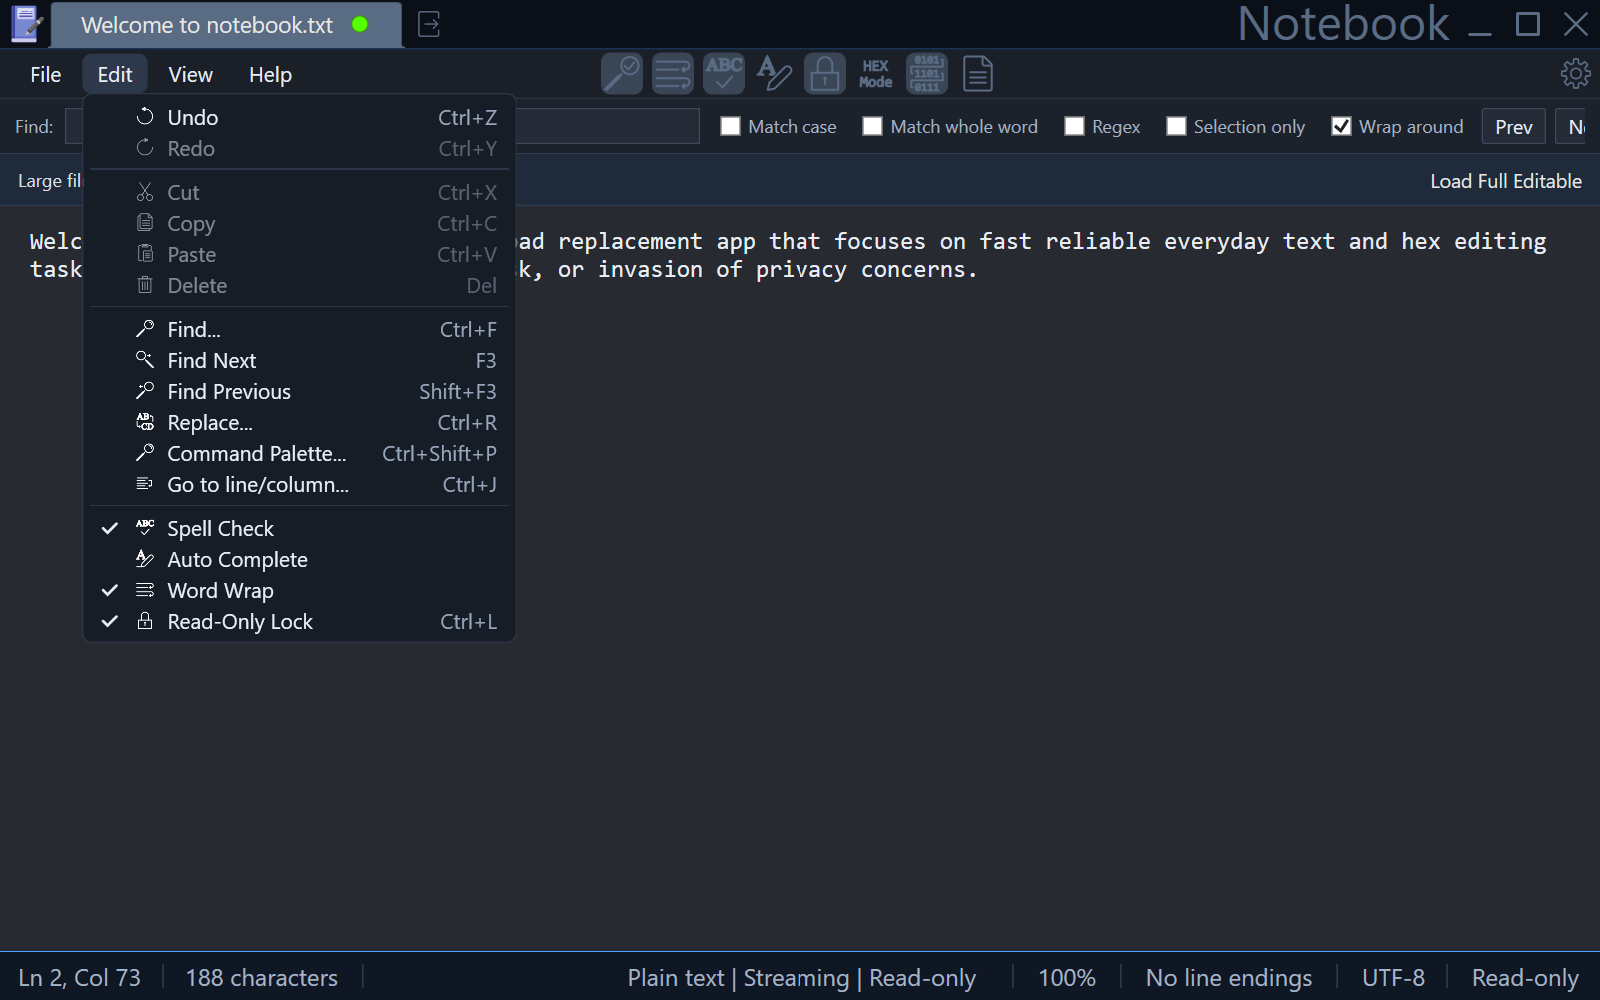Viewport: 1600px width, 1000px height.
Task: Select the Welcome to notebook.txt tab
Action: point(226,25)
